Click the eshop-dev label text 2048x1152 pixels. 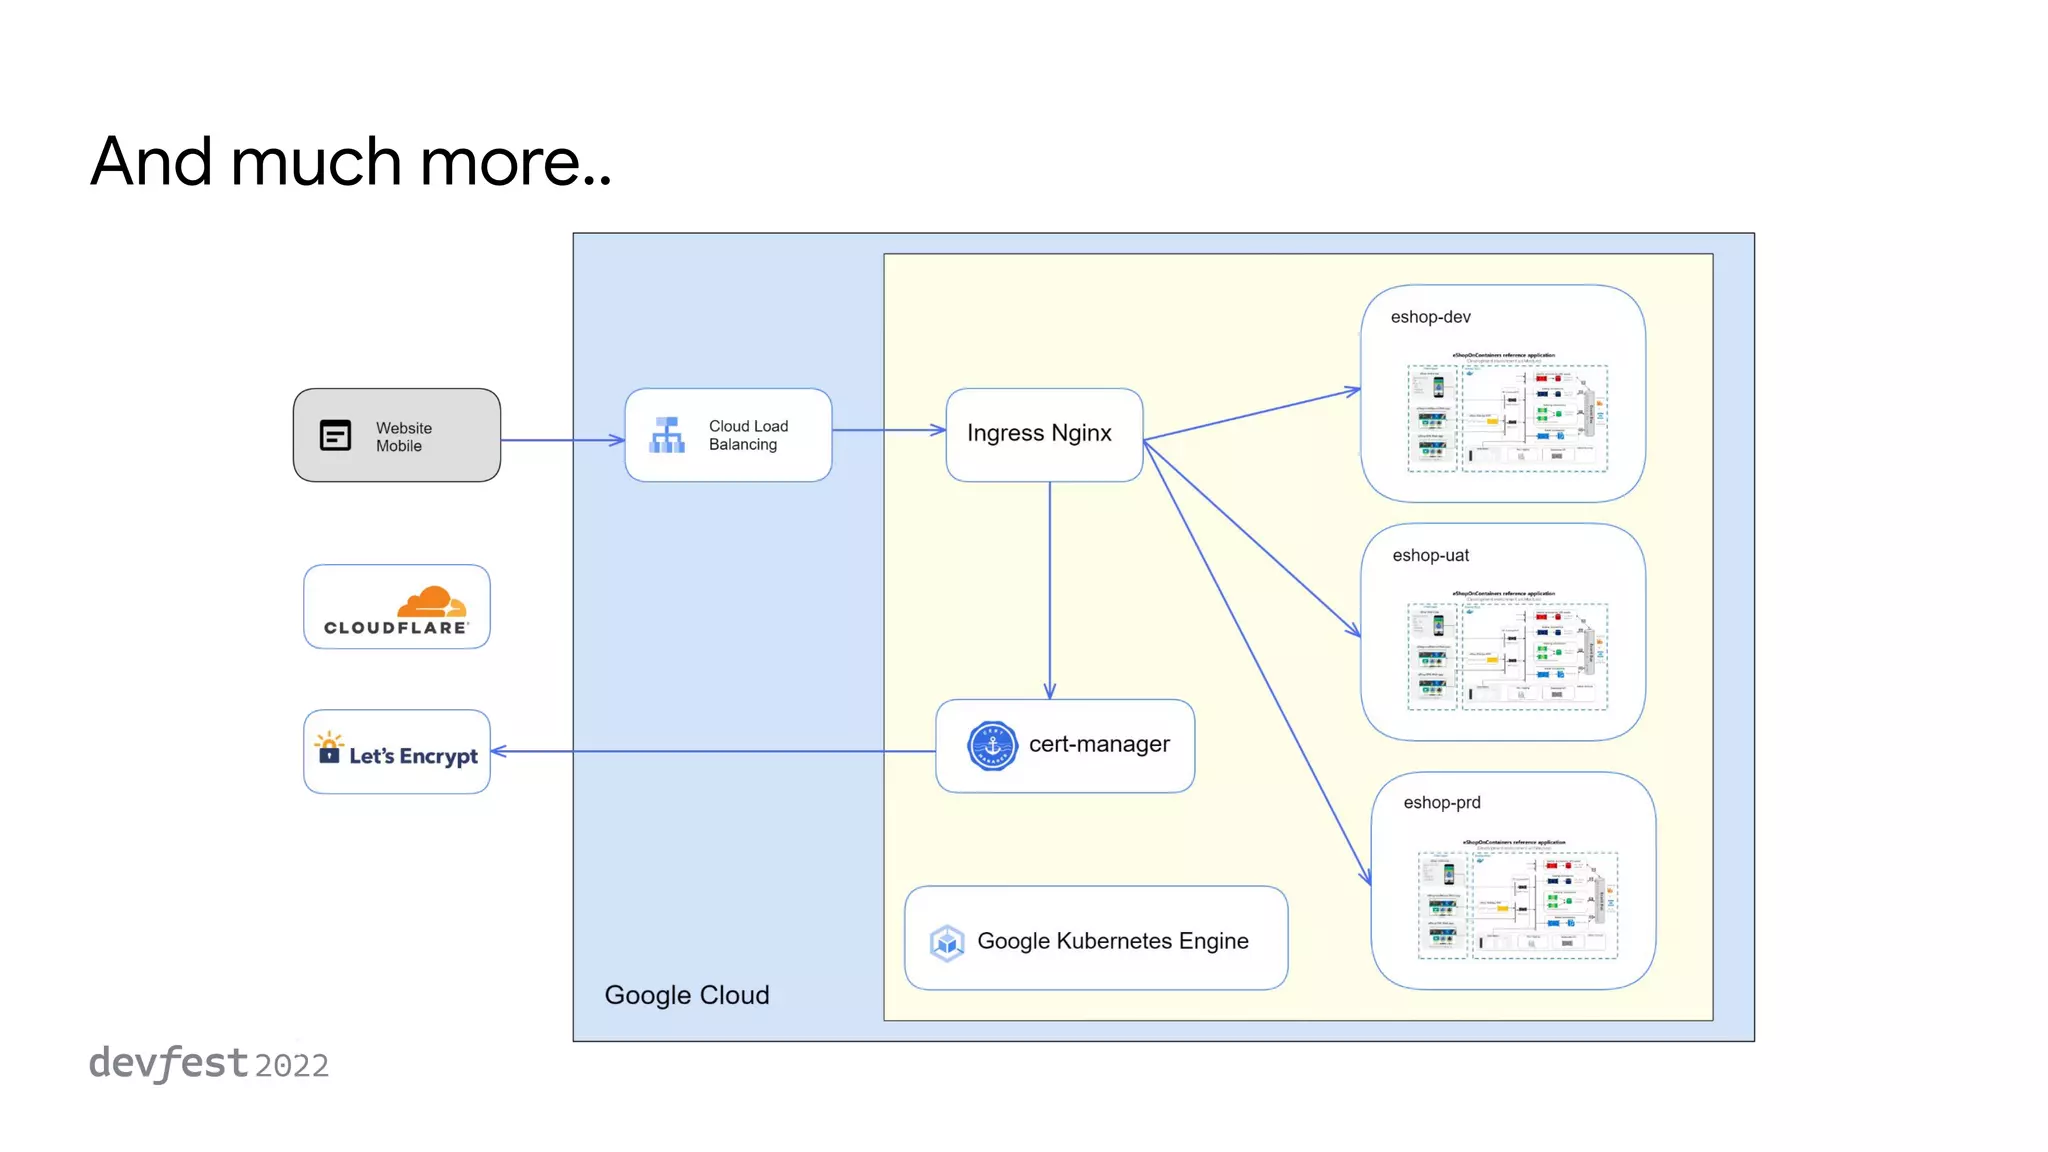(x=1430, y=317)
